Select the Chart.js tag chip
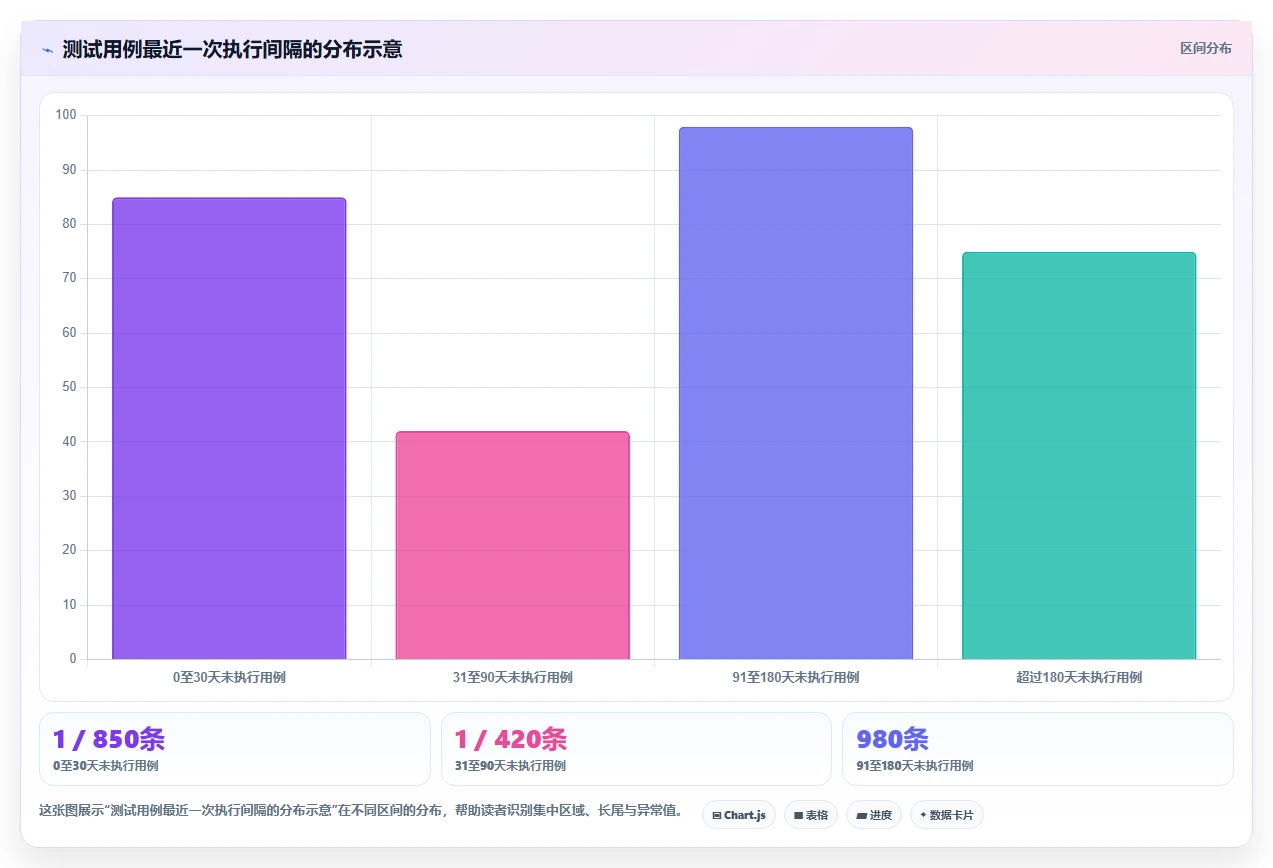Image resolution: width=1273 pixels, height=868 pixels. [x=739, y=815]
